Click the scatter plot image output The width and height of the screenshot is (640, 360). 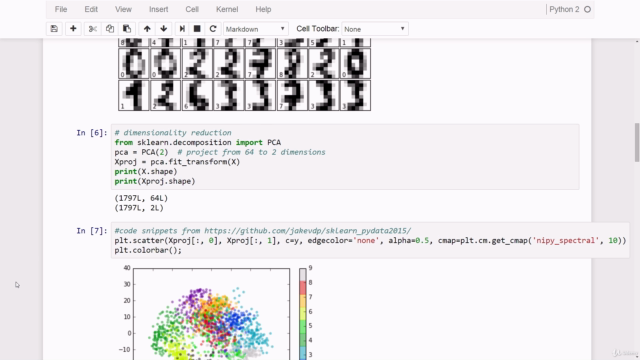click(211, 313)
